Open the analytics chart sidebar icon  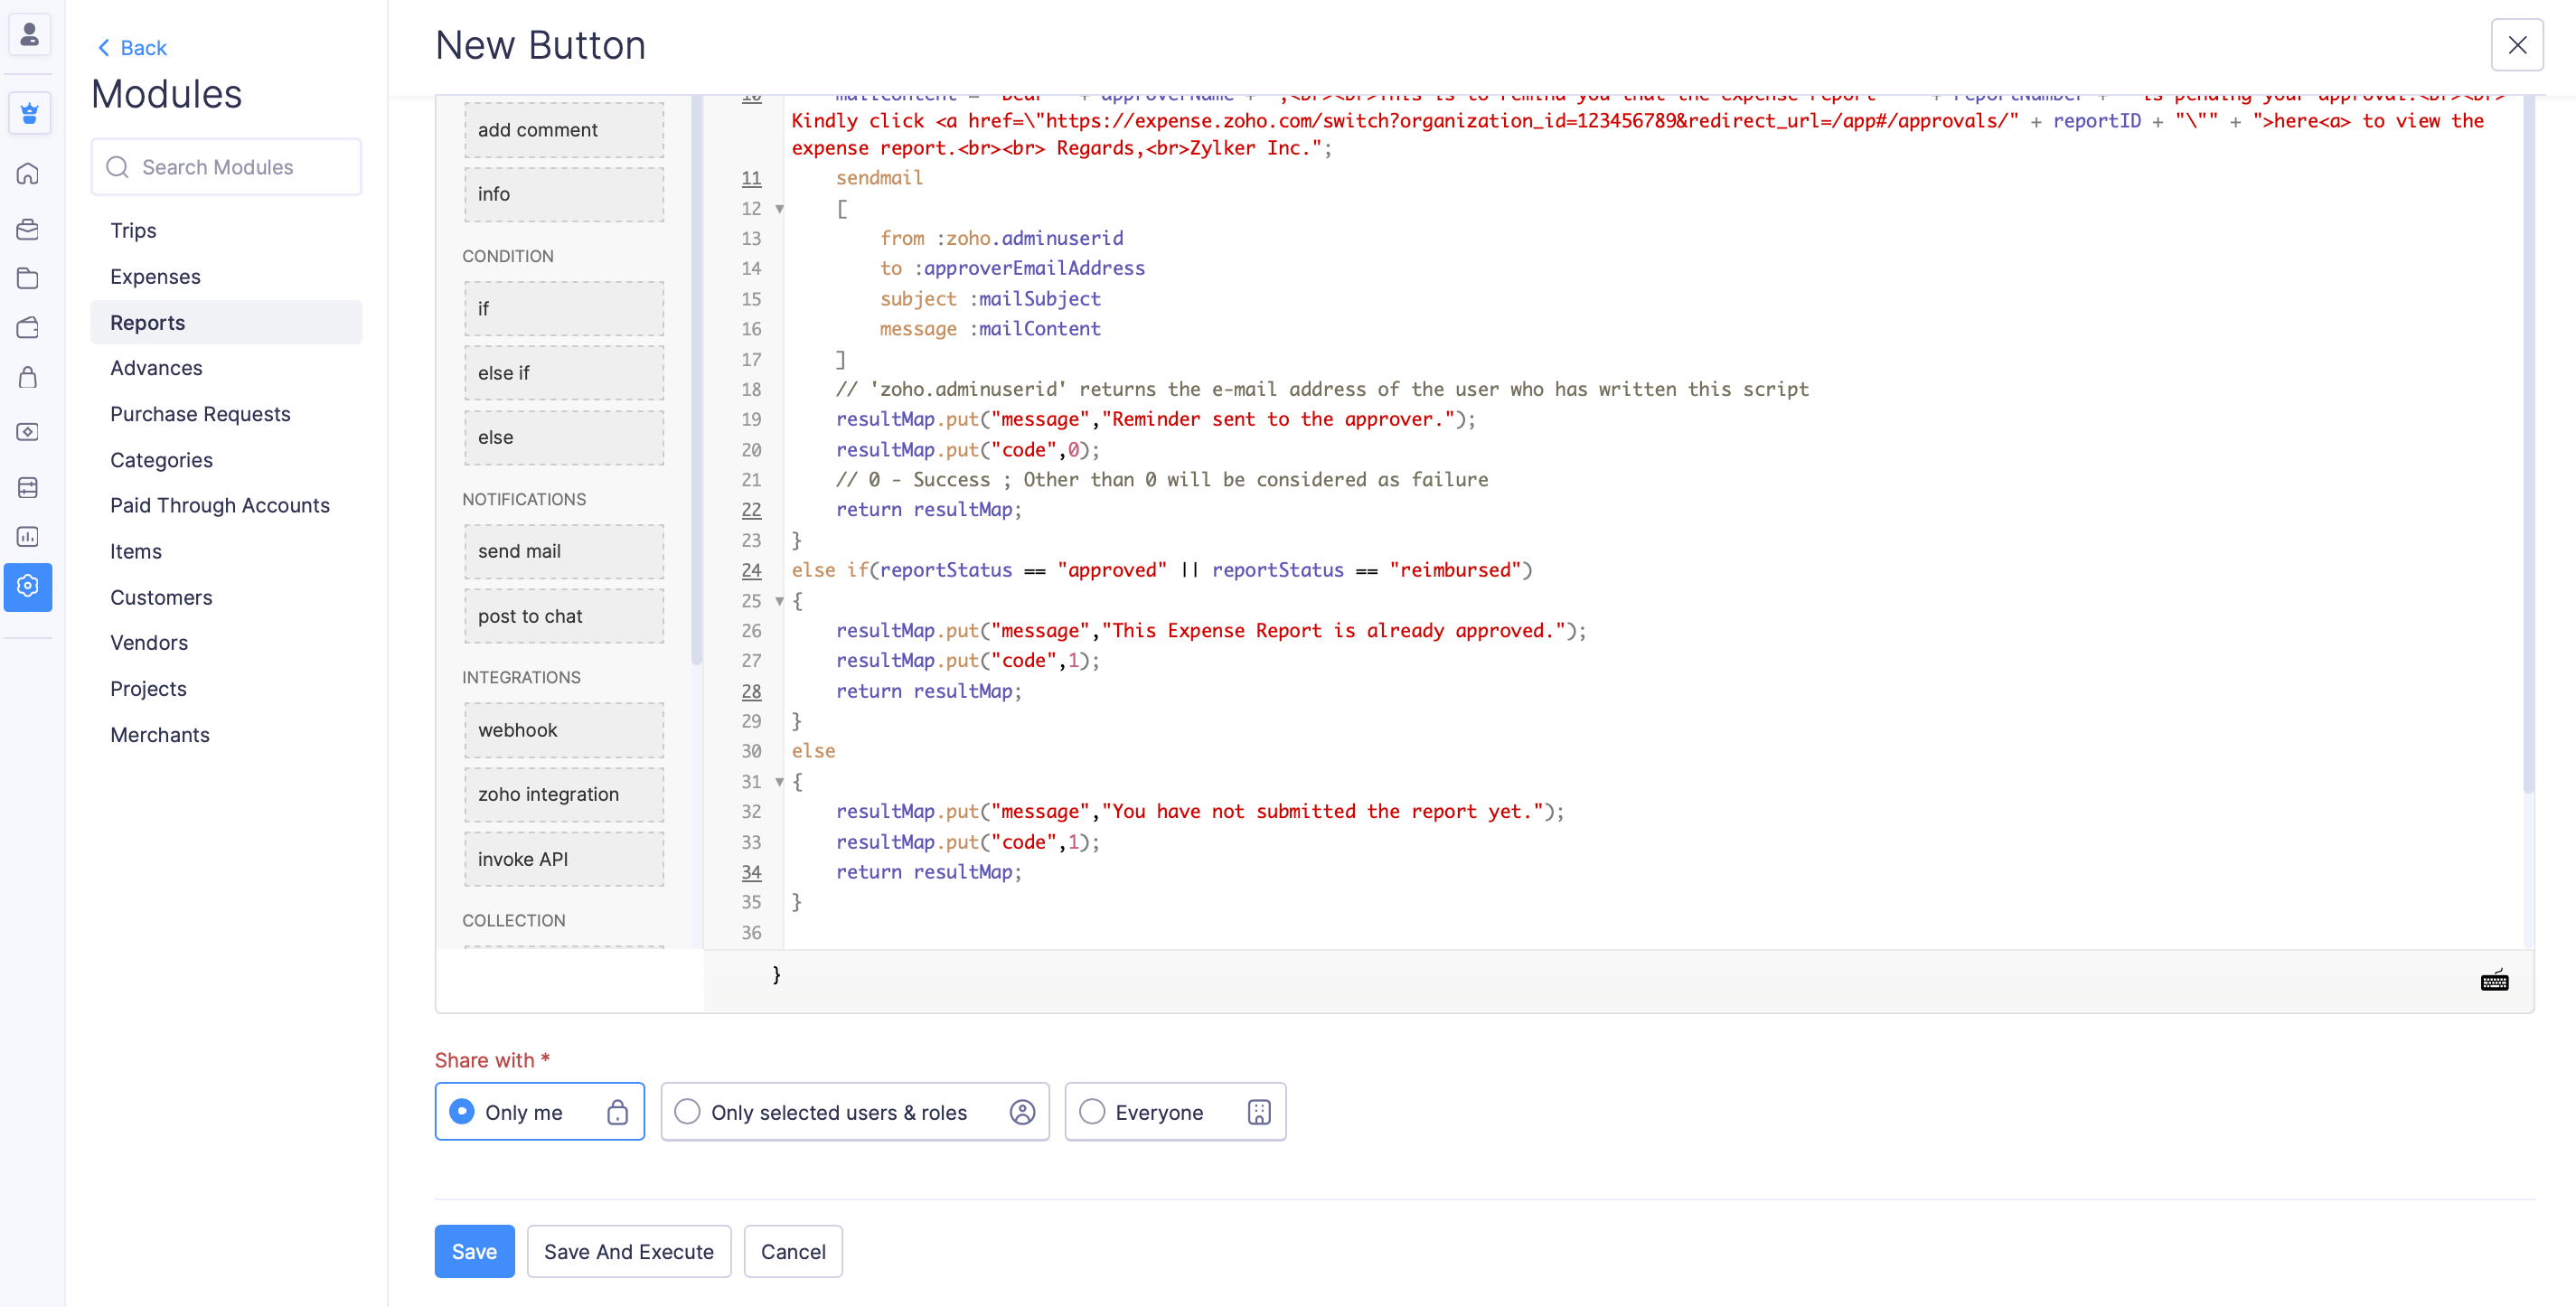click(x=28, y=537)
